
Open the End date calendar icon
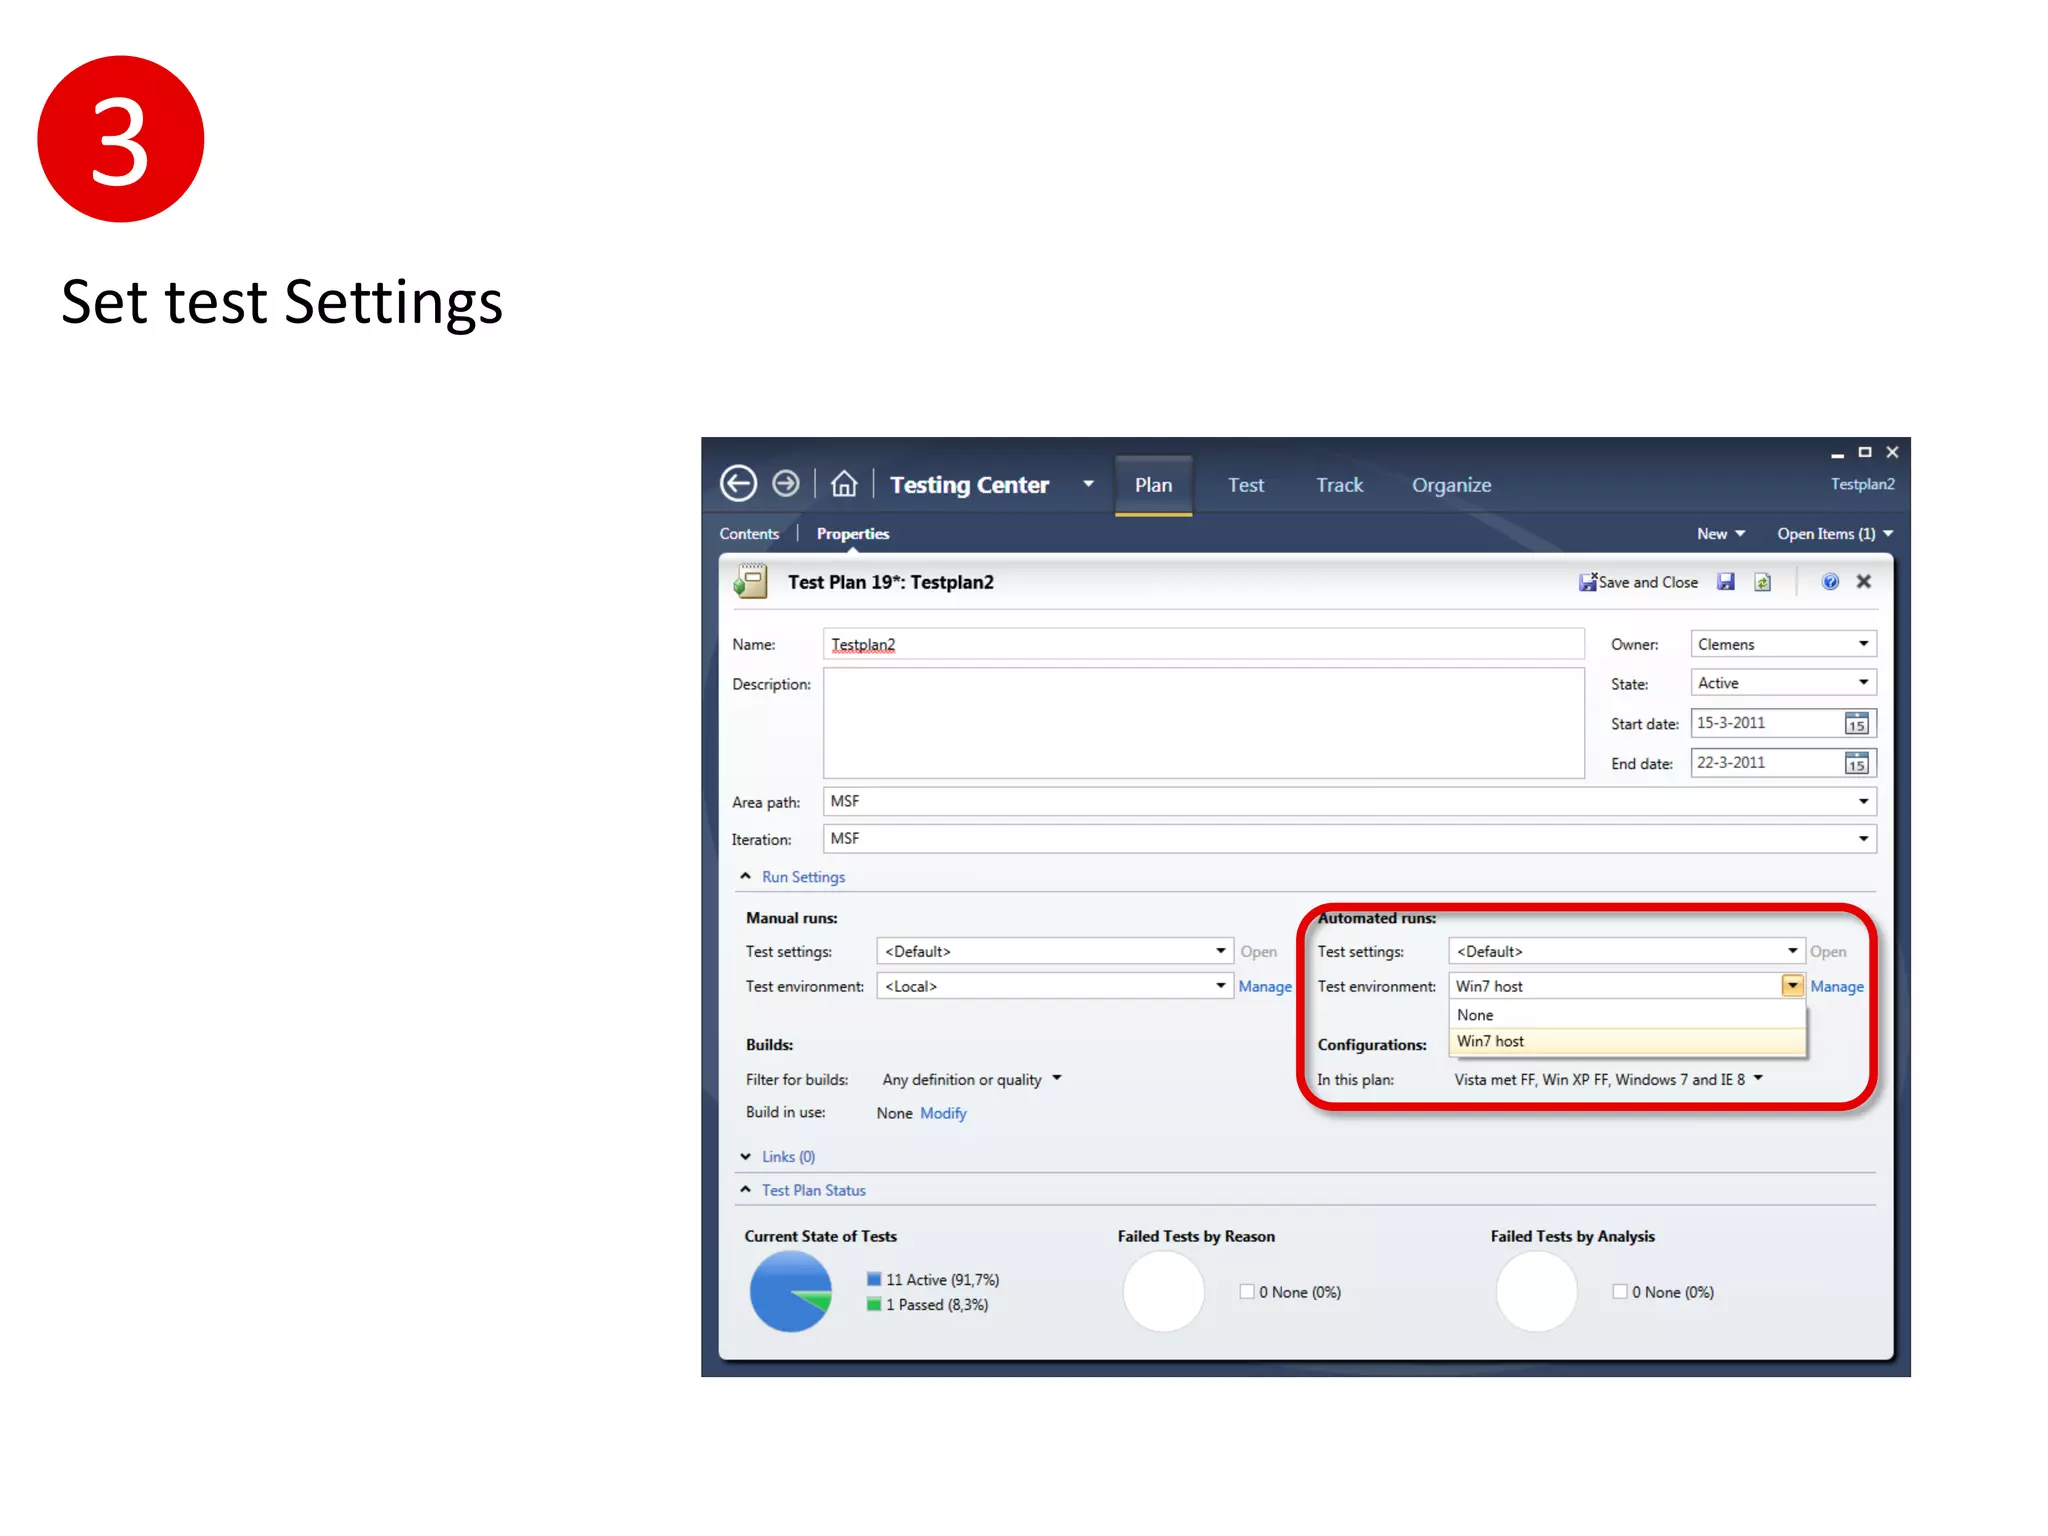pos(1857,763)
